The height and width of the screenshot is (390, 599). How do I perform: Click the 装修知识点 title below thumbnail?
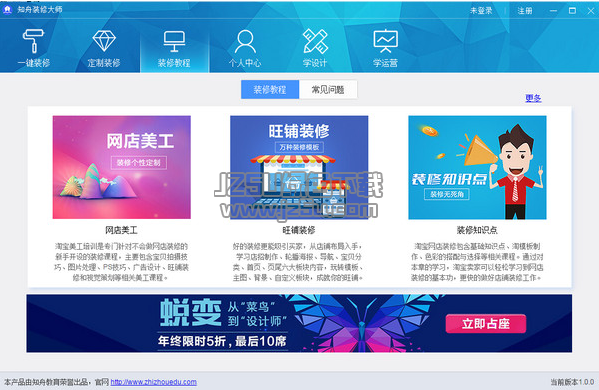point(477,230)
